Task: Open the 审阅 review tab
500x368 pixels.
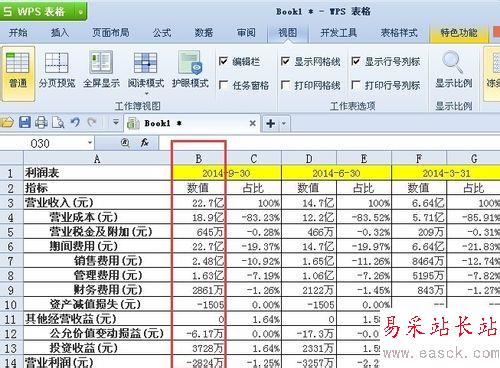Action: tap(246, 33)
